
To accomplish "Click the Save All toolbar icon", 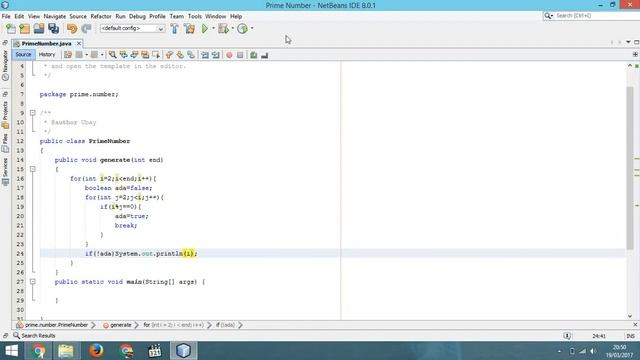I will [x=53, y=29].
